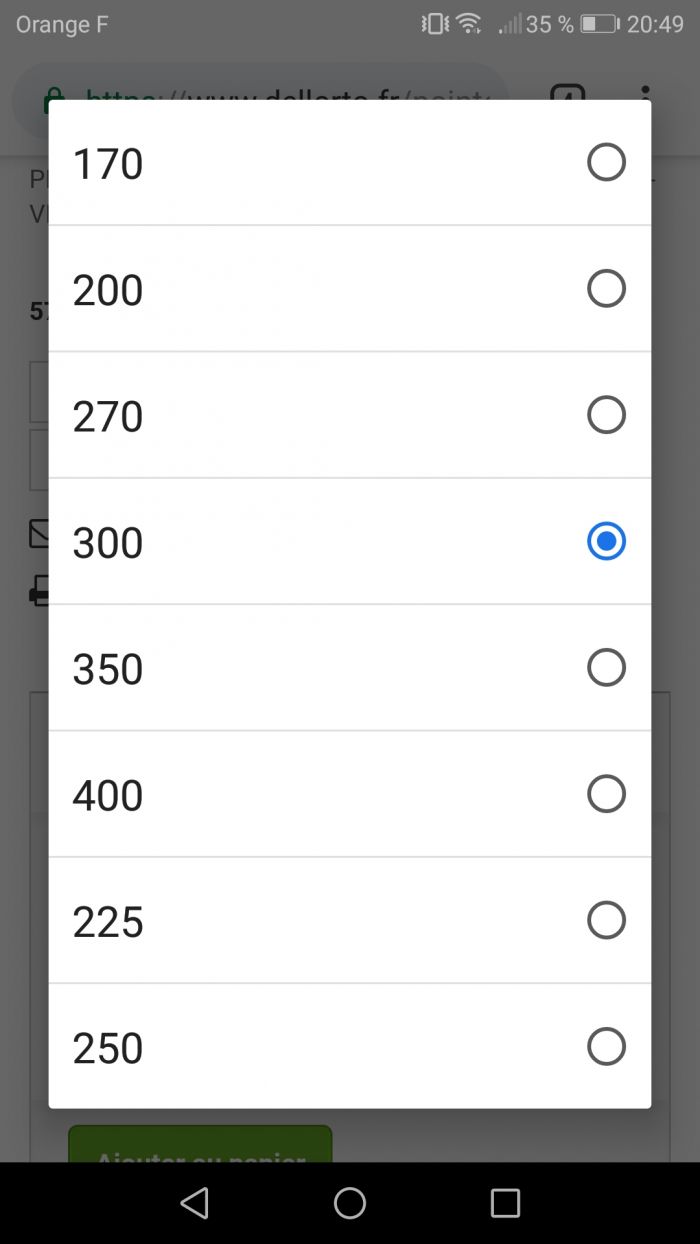Select the 250 radio option
The height and width of the screenshot is (1244, 700).
[x=606, y=1047]
